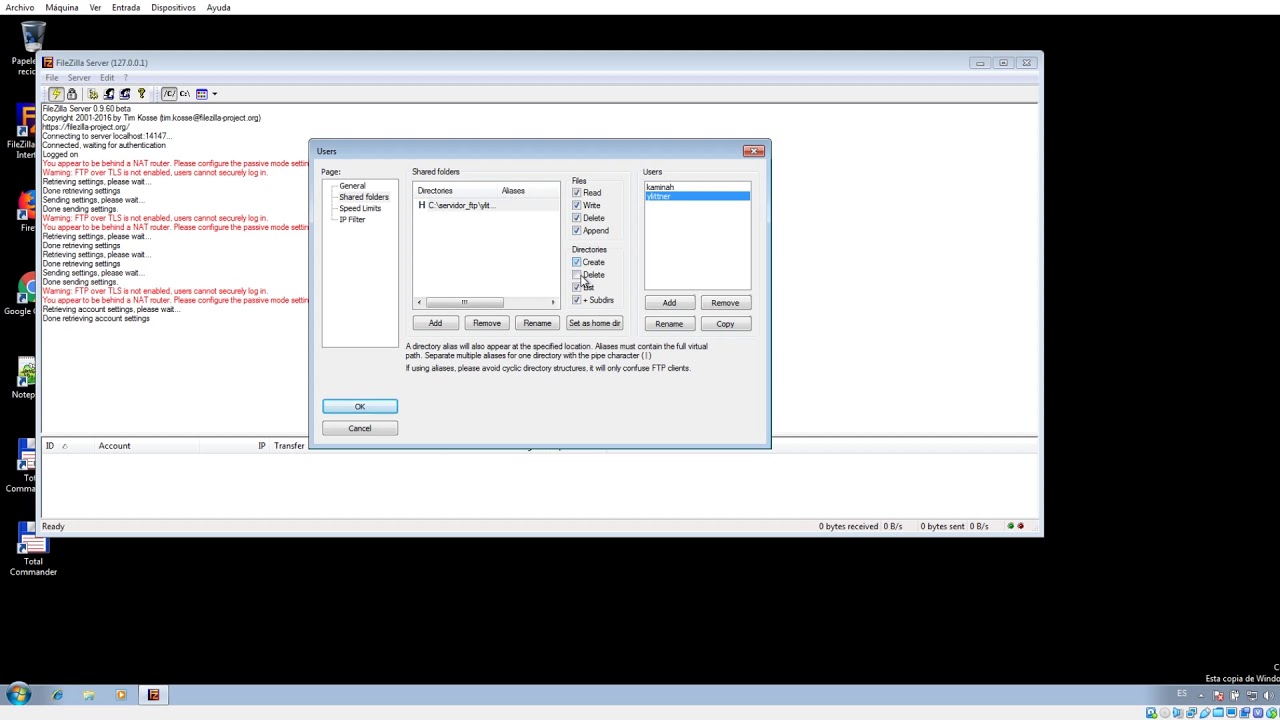The height and width of the screenshot is (720, 1280).
Task: Click the Ready text in status bar
Action: pyautogui.click(x=53, y=526)
